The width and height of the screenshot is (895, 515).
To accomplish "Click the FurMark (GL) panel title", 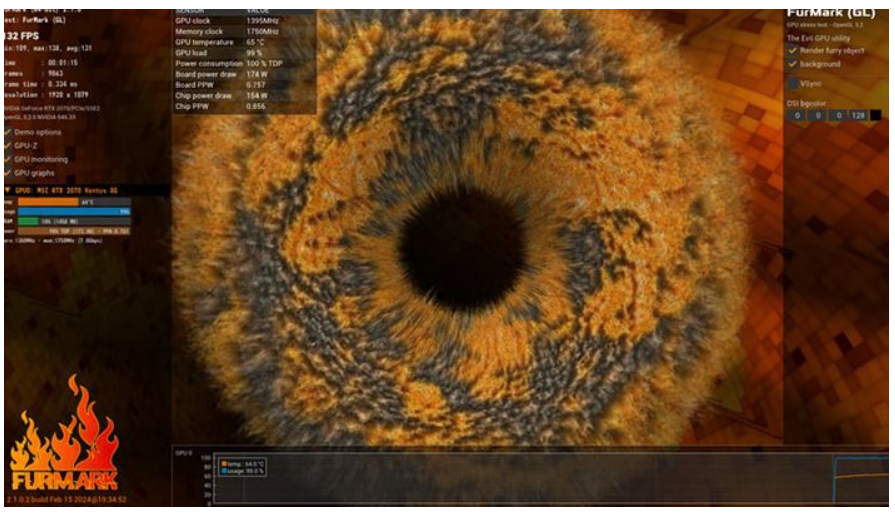I will (831, 13).
